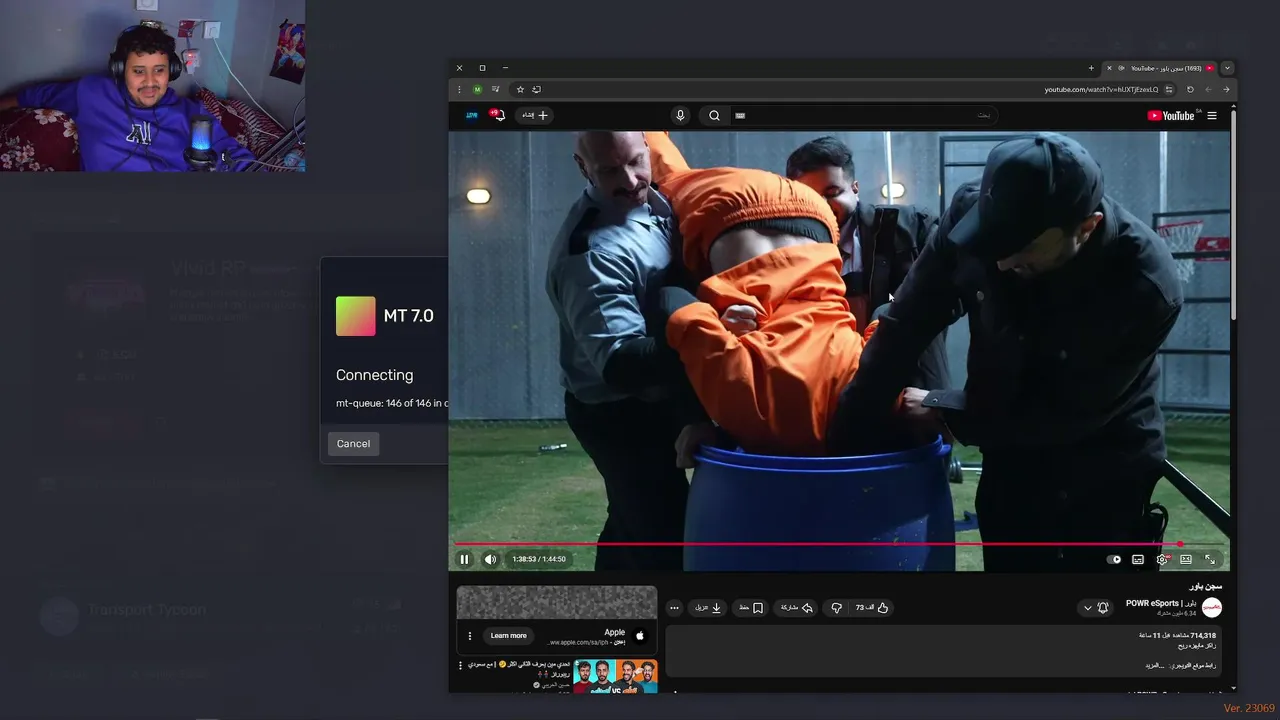Seek on the red video progress bar
This screenshot has width=1280, height=720.
pos(839,544)
